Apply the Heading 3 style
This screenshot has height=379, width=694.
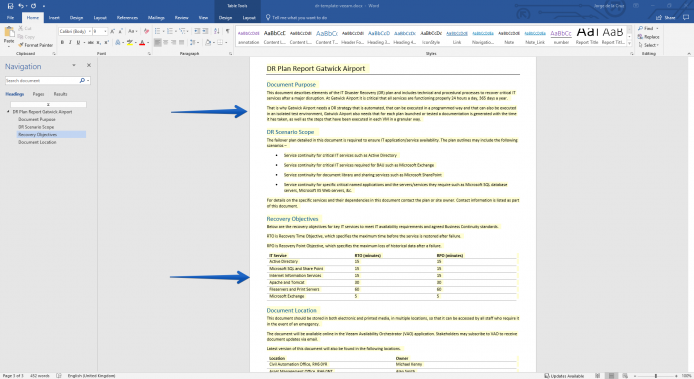pyautogui.click(x=379, y=37)
